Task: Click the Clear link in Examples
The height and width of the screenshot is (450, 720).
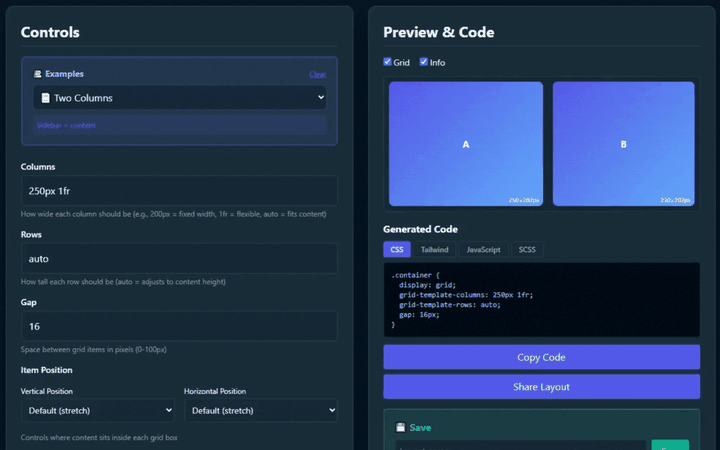Action: [x=318, y=74]
